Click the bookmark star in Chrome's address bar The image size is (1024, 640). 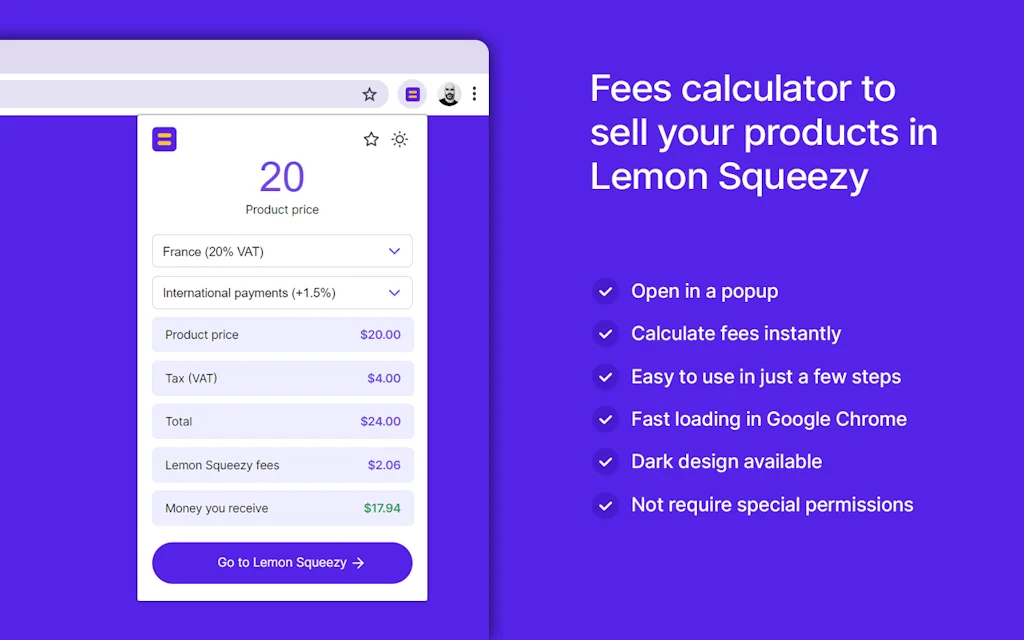click(x=370, y=93)
